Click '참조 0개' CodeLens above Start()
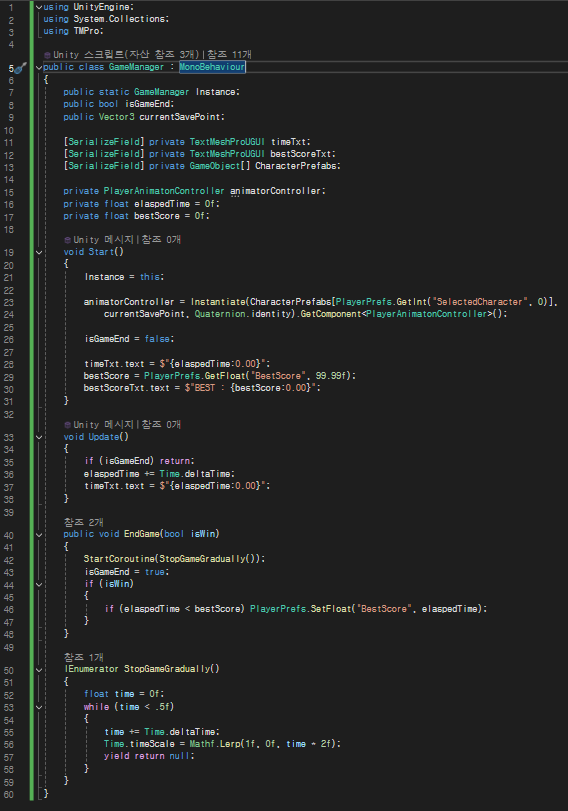 tap(161, 240)
